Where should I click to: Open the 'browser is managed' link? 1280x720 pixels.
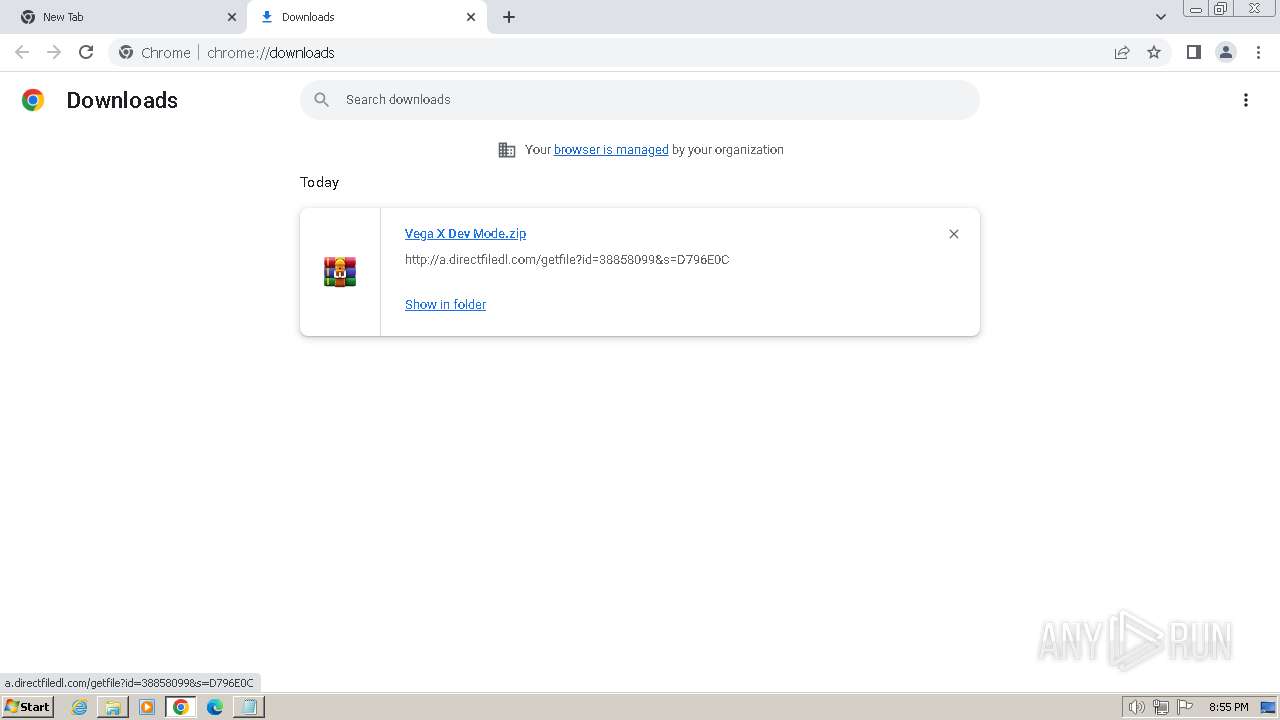click(611, 150)
